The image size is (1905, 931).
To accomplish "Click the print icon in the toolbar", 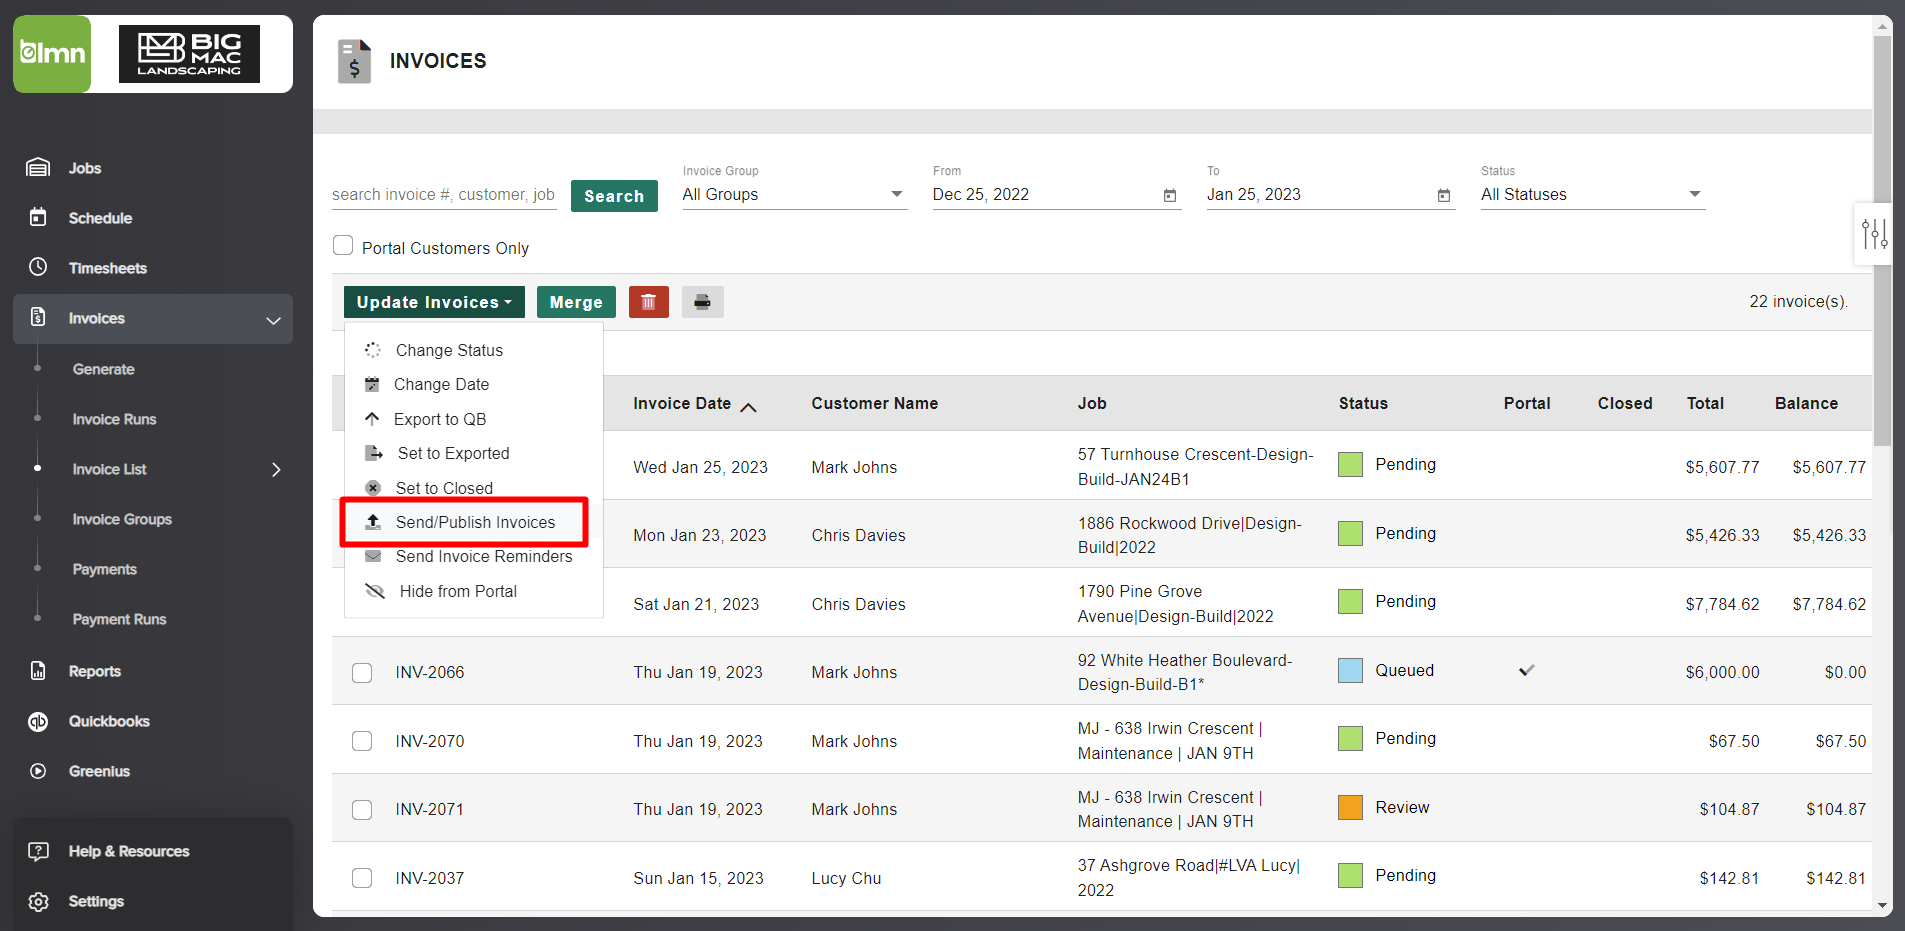I will click(x=702, y=301).
